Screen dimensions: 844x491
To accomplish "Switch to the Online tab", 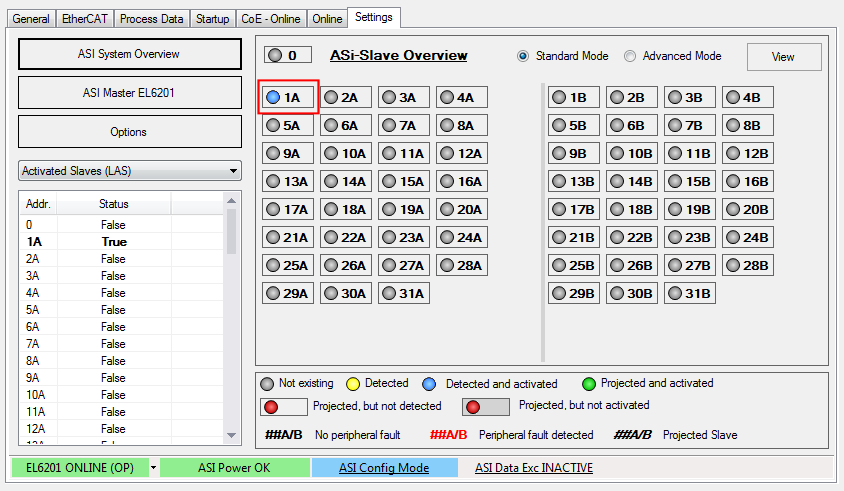I will 327,19.
